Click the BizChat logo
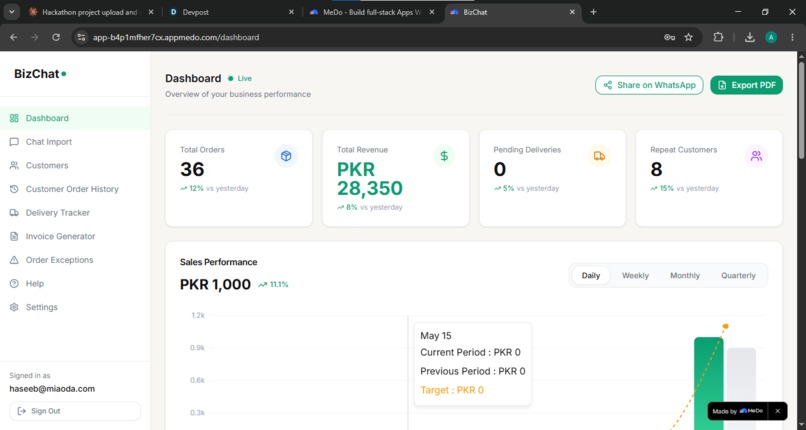The width and height of the screenshot is (806, 430). pos(40,74)
